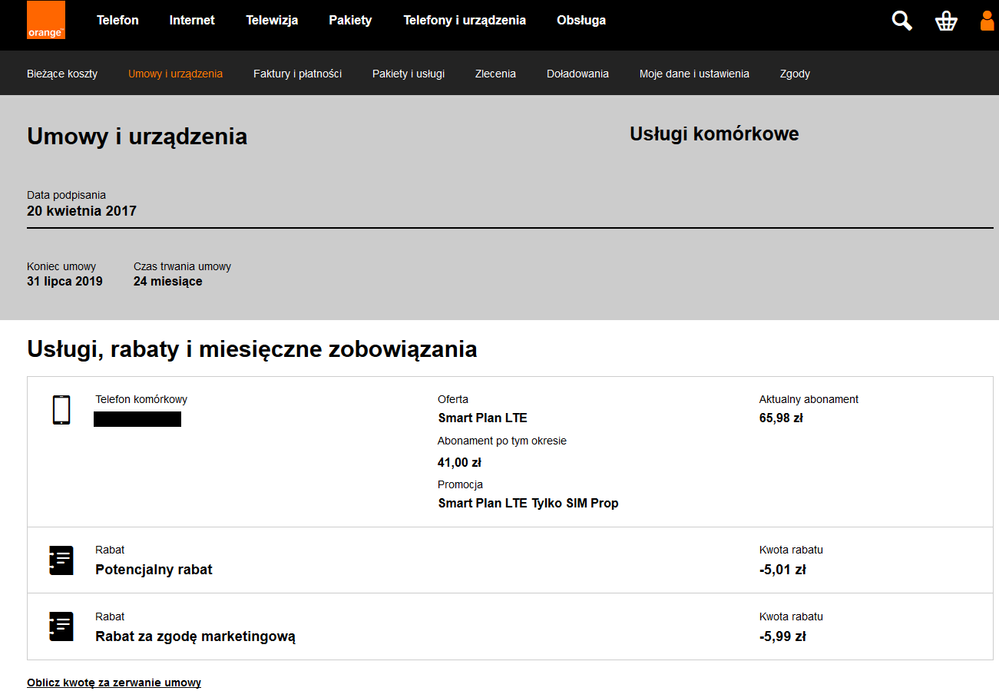Open the search magnifier icon
Viewport: 999px width, 697px height.
(x=902, y=20)
